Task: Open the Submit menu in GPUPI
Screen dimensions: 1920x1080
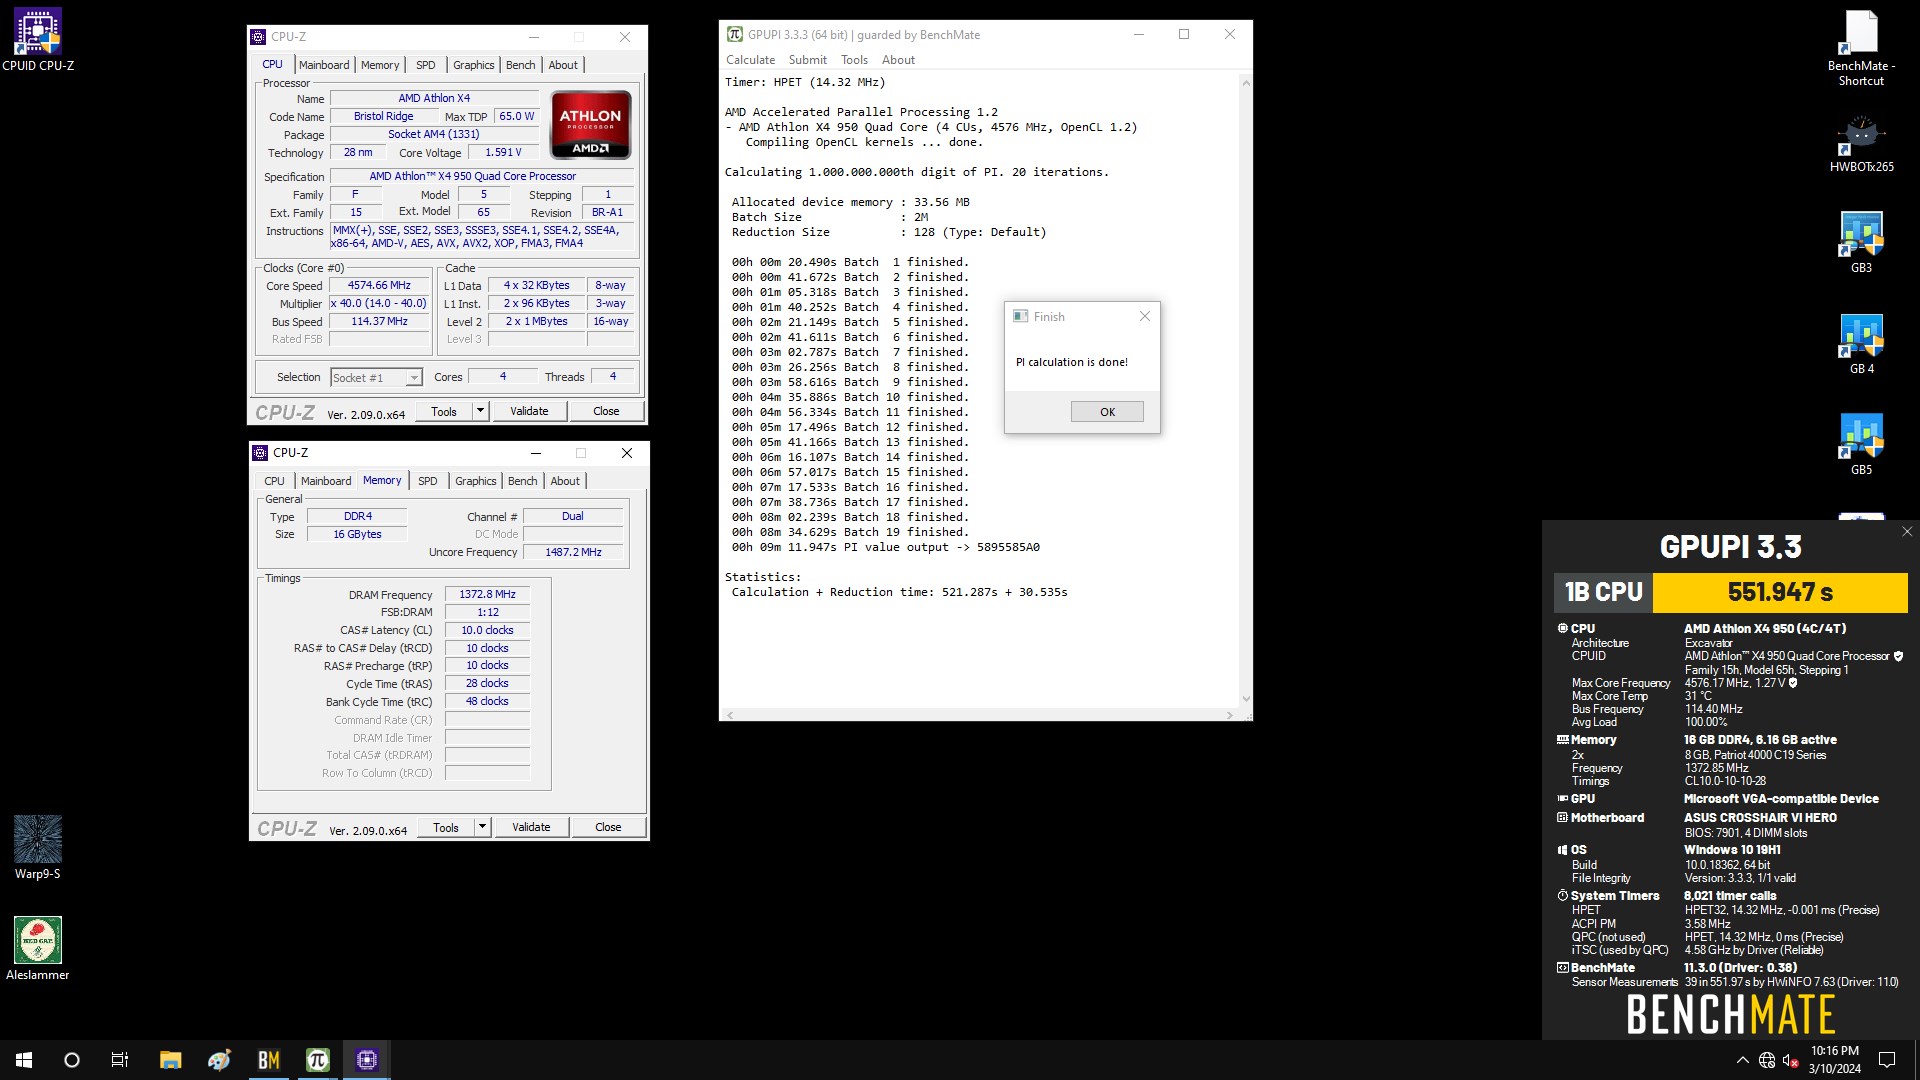Action: 807,59
